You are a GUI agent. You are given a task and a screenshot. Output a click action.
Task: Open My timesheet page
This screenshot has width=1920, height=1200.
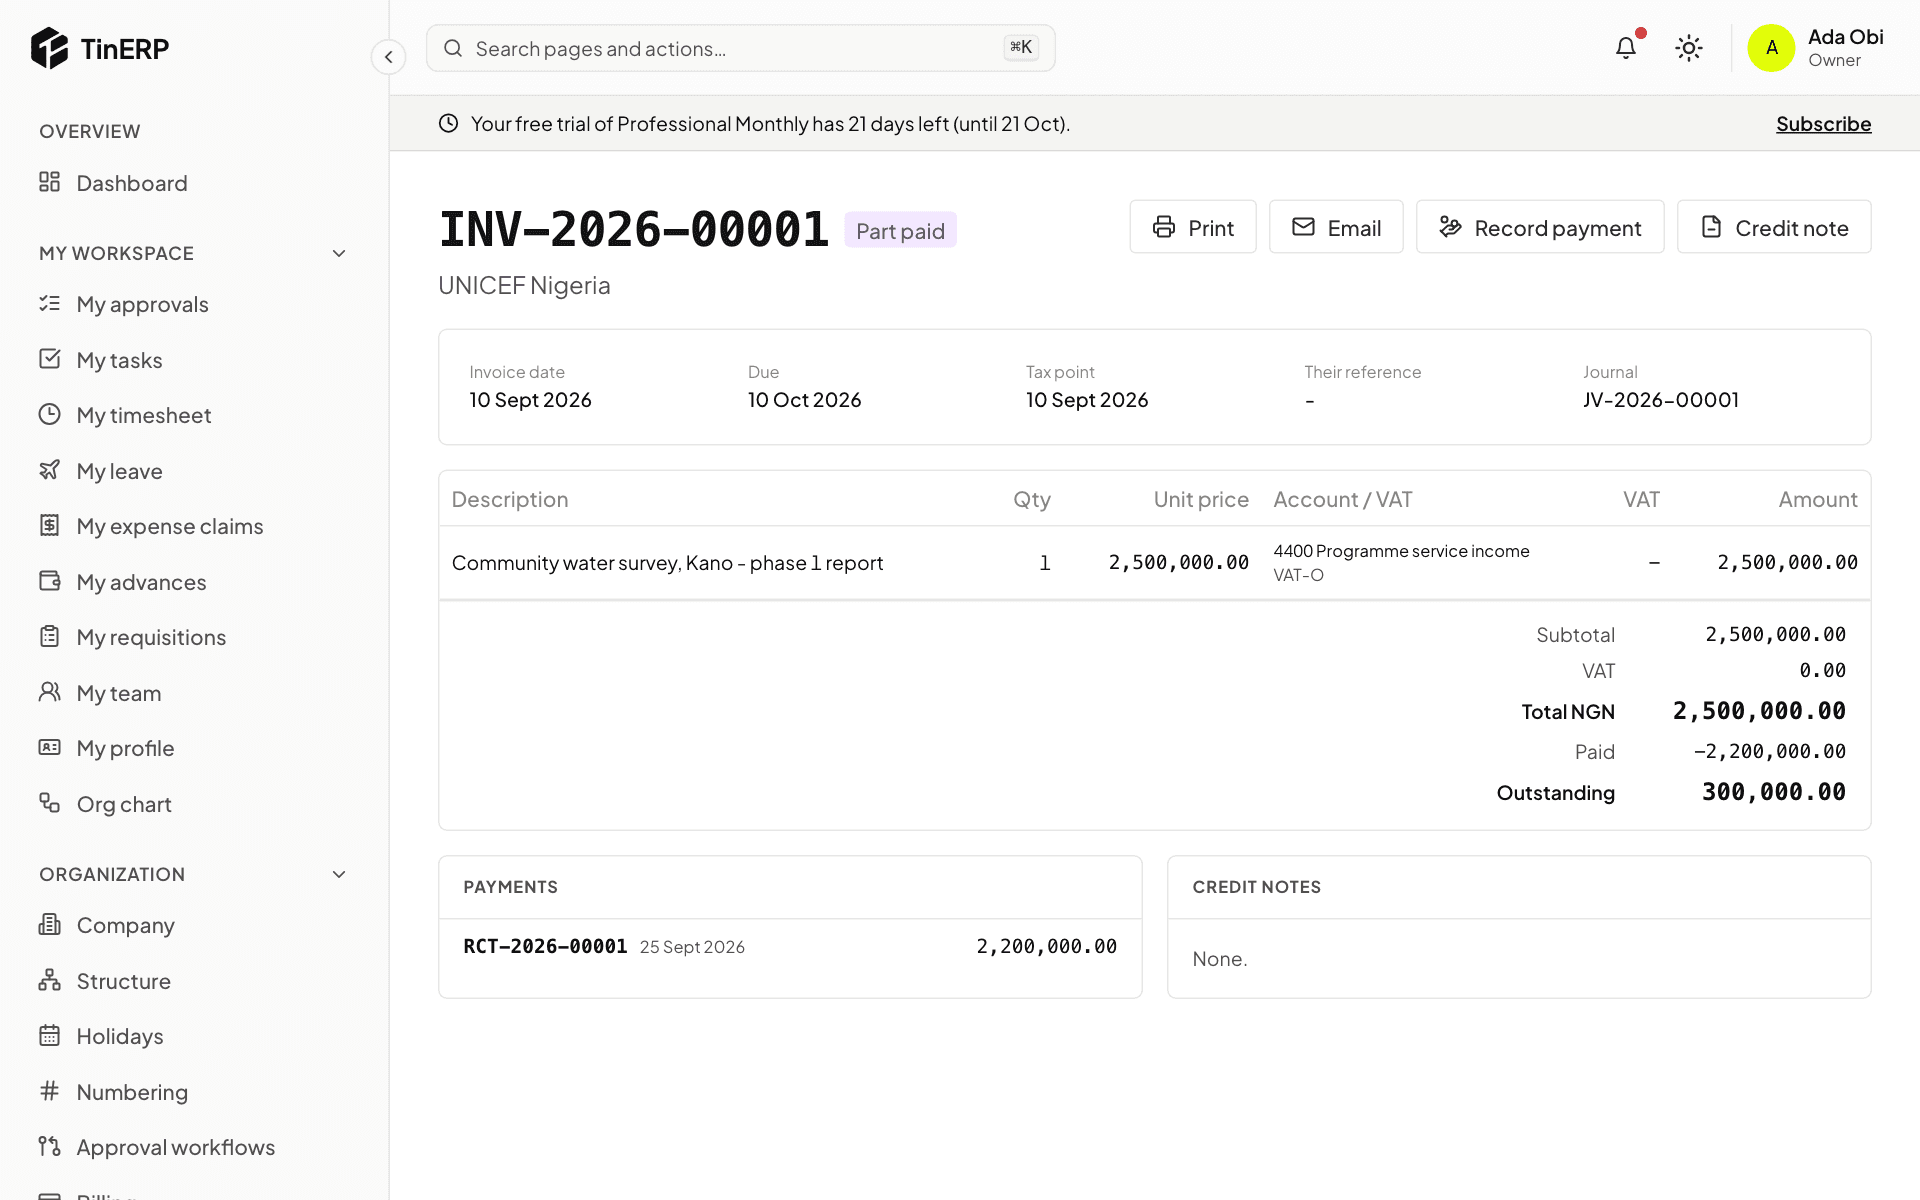(194, 415)
